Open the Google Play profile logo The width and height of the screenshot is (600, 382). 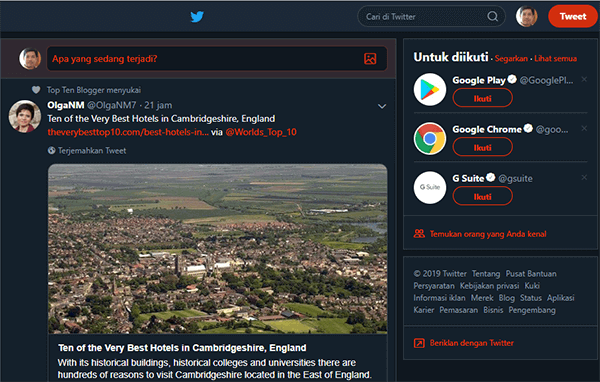coord(430,89)
